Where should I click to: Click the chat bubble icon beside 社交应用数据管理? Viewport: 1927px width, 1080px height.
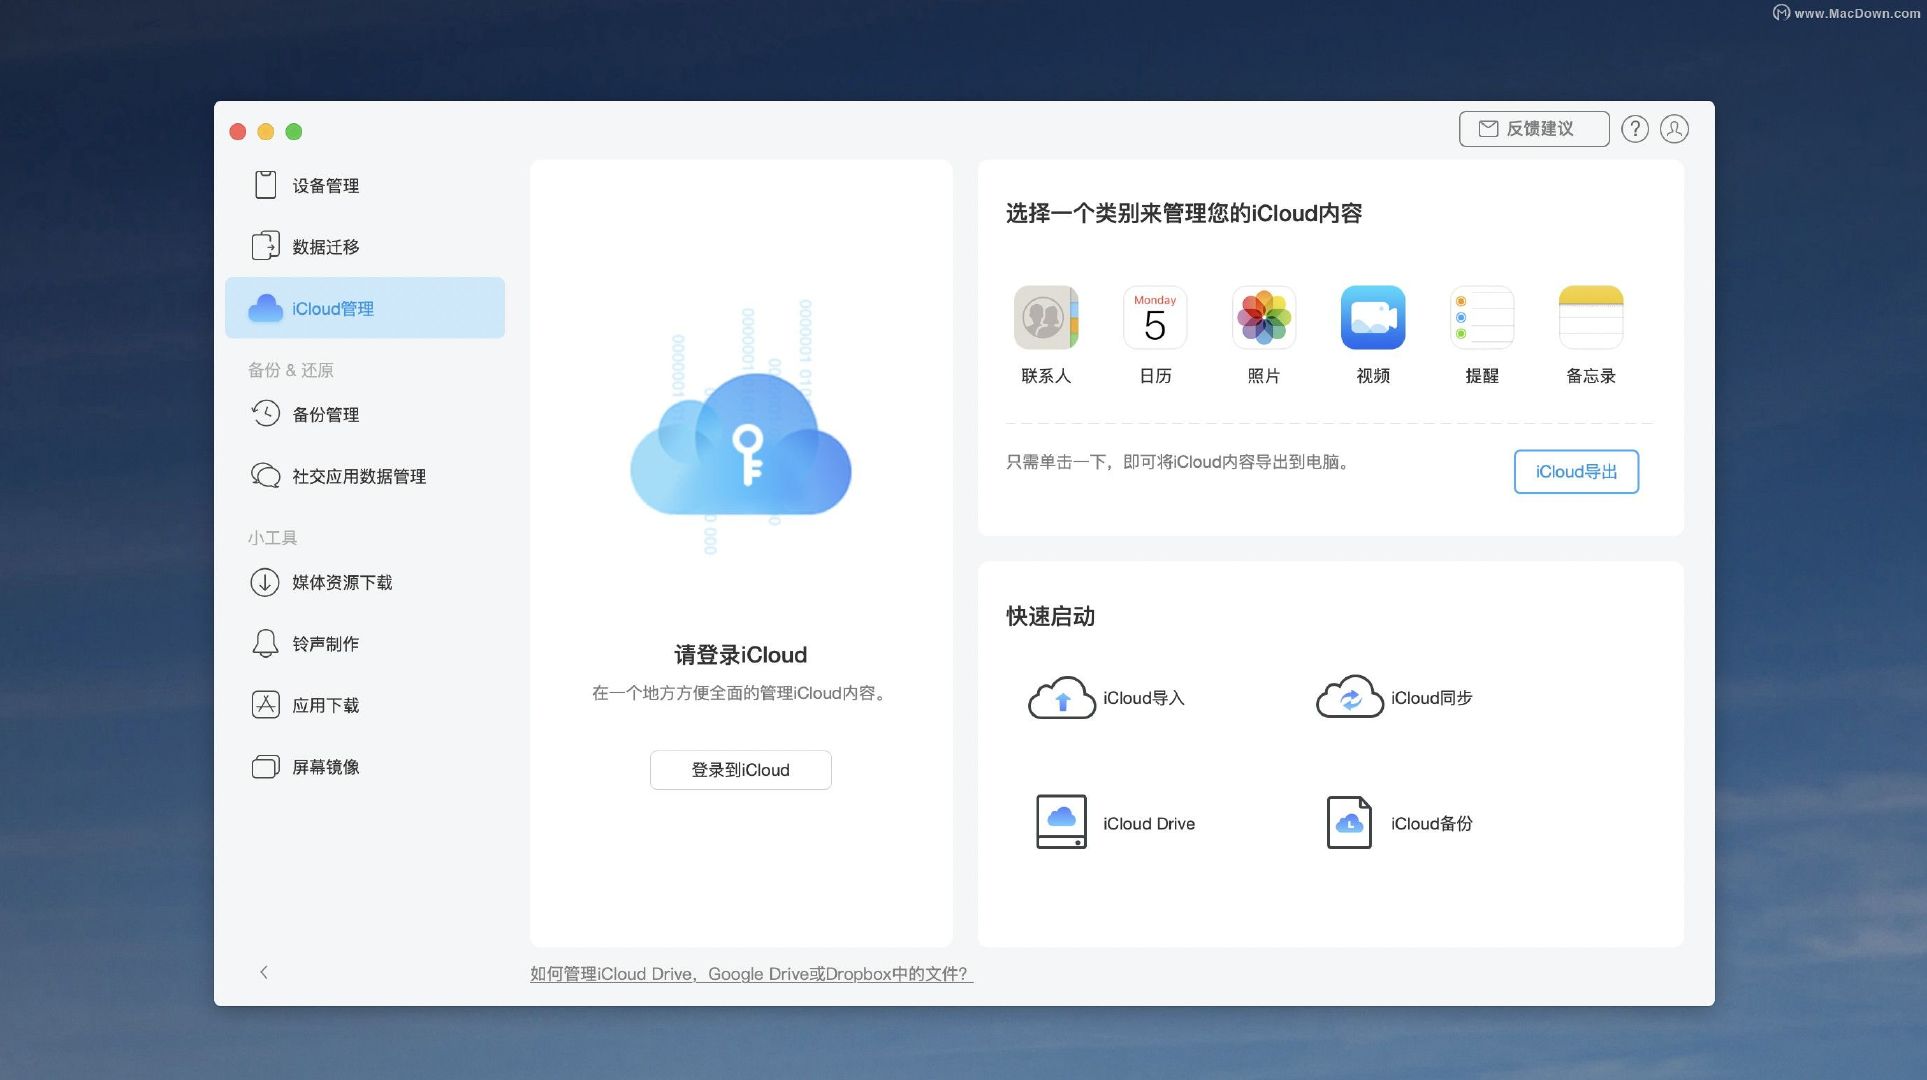click(x=265, y=476)
